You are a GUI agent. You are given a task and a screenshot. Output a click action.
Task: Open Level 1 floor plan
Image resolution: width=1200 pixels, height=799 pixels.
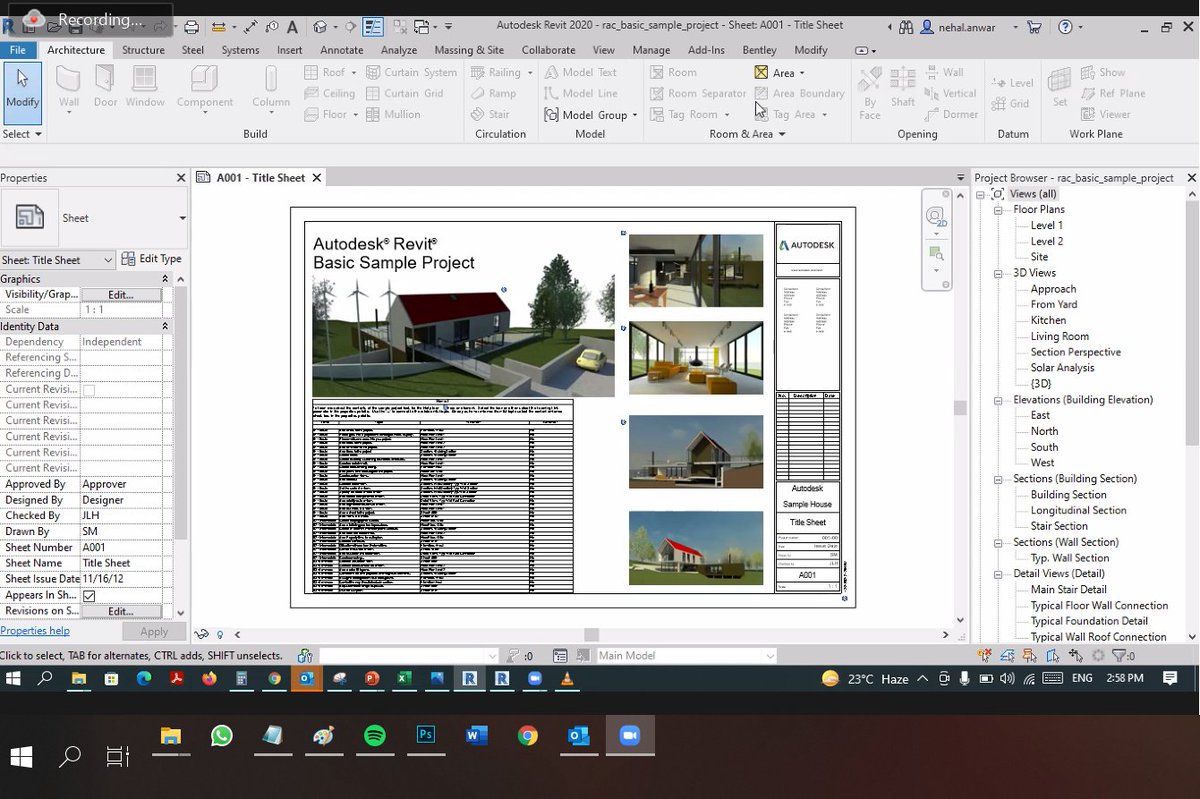pos(1047,226)
